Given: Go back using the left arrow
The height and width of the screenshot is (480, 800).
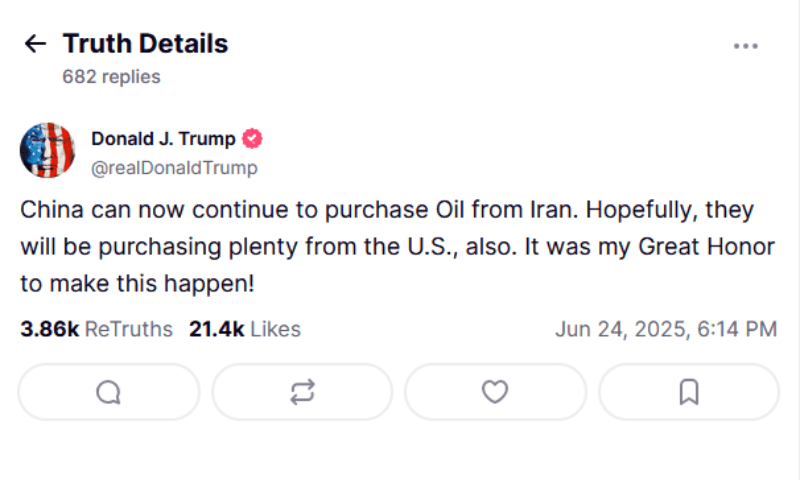Looking at the screenshot, I should point(35,43).
